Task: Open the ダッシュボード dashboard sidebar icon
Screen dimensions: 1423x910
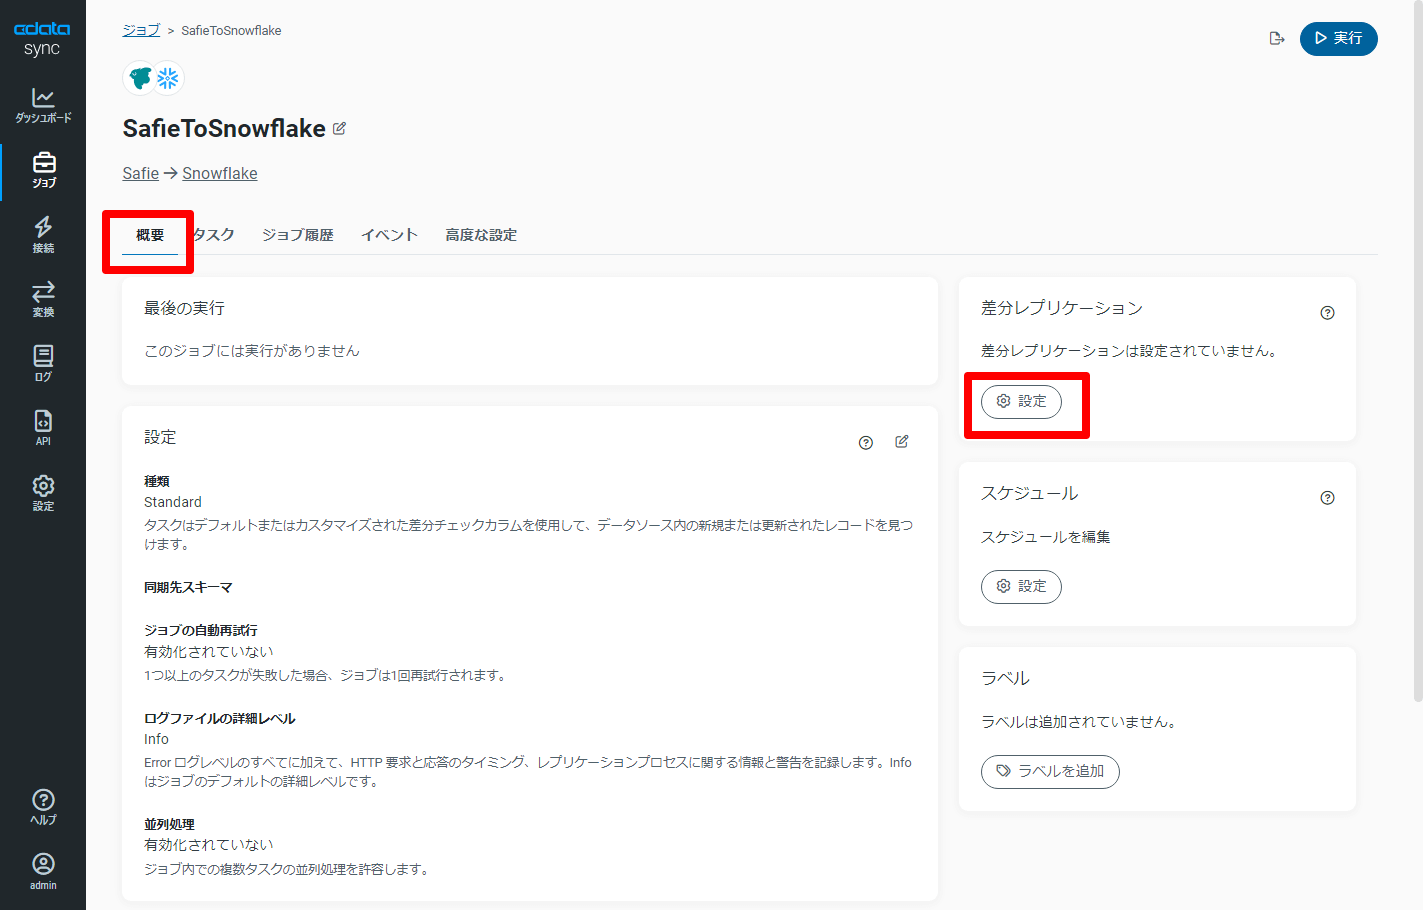Action: coord(43,105)
